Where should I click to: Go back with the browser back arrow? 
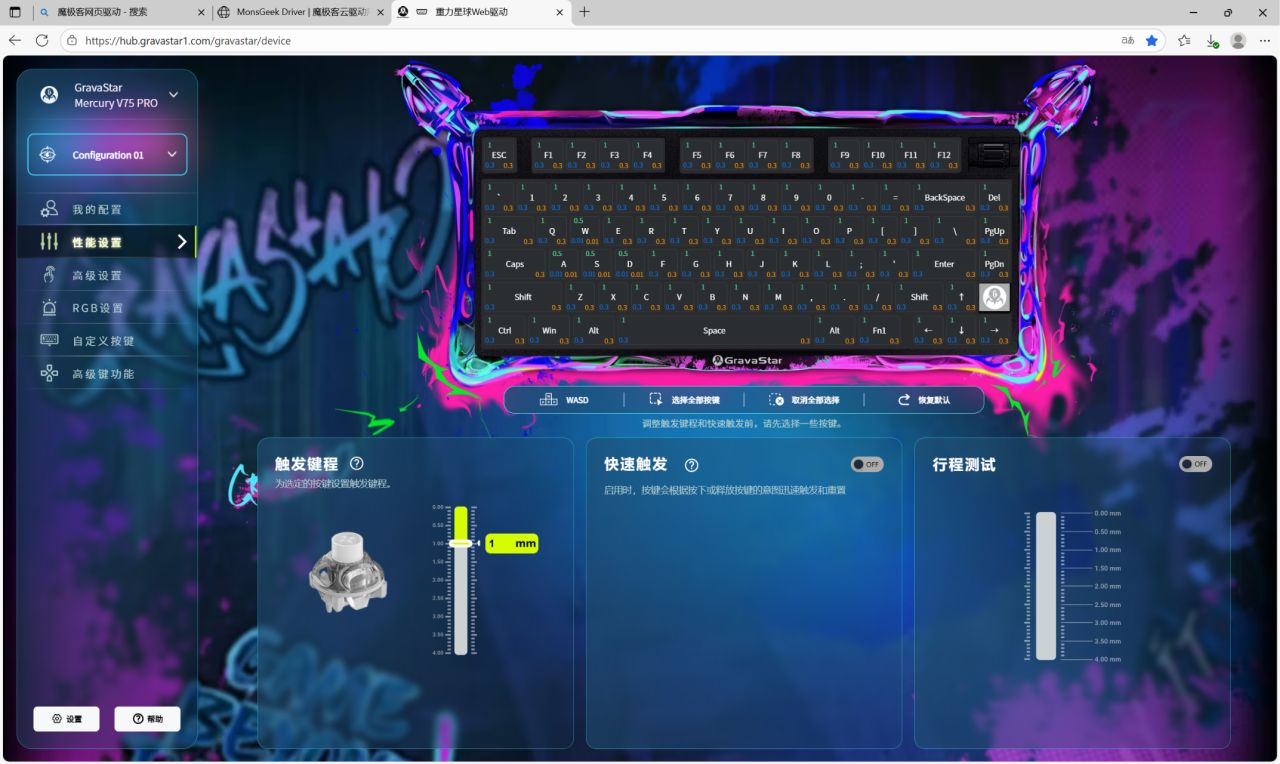15,41
